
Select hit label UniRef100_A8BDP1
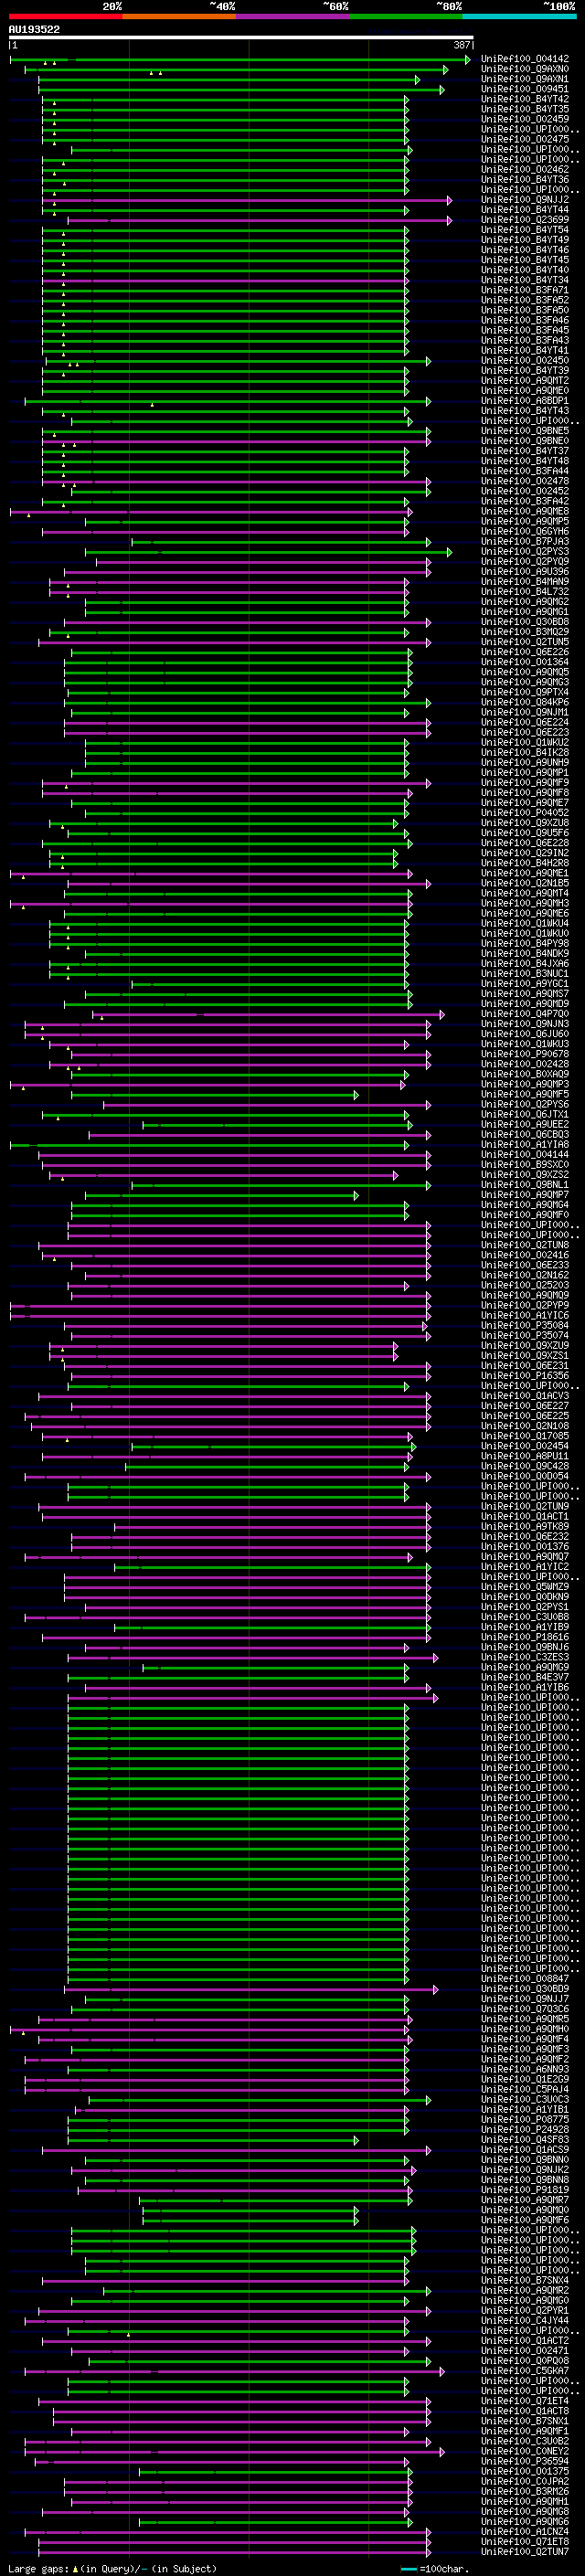525,401
